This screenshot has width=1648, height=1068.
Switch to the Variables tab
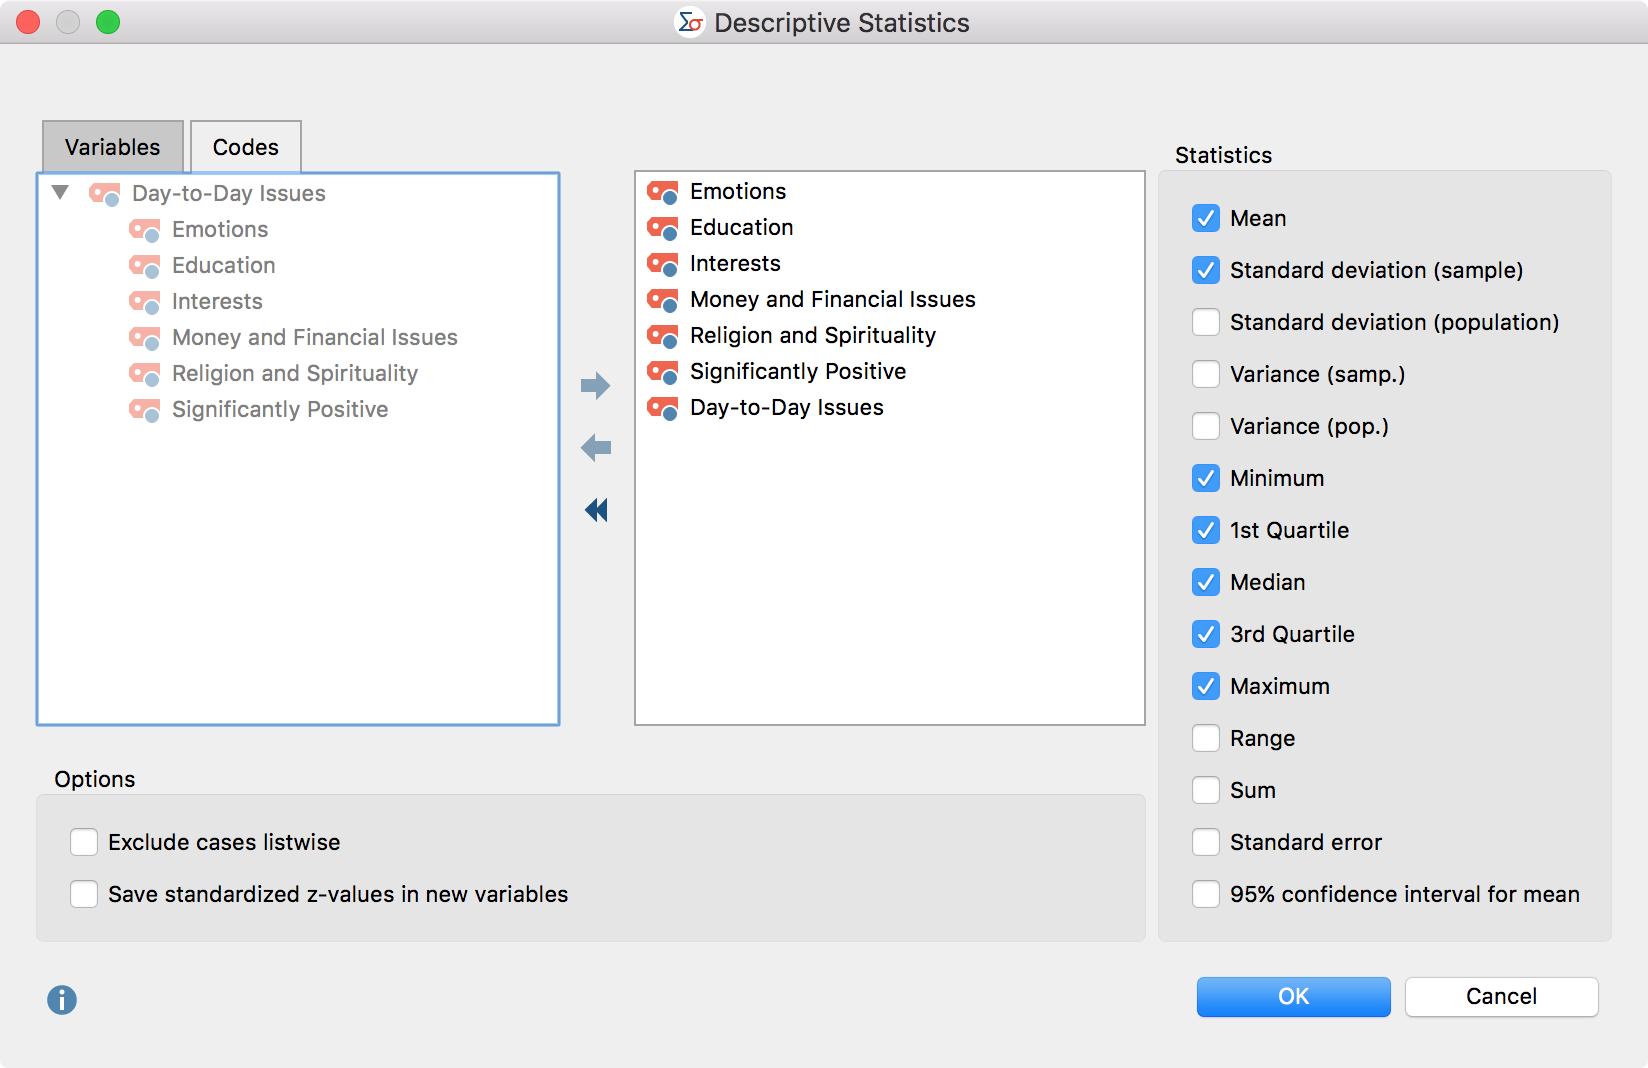coord(112,147)
